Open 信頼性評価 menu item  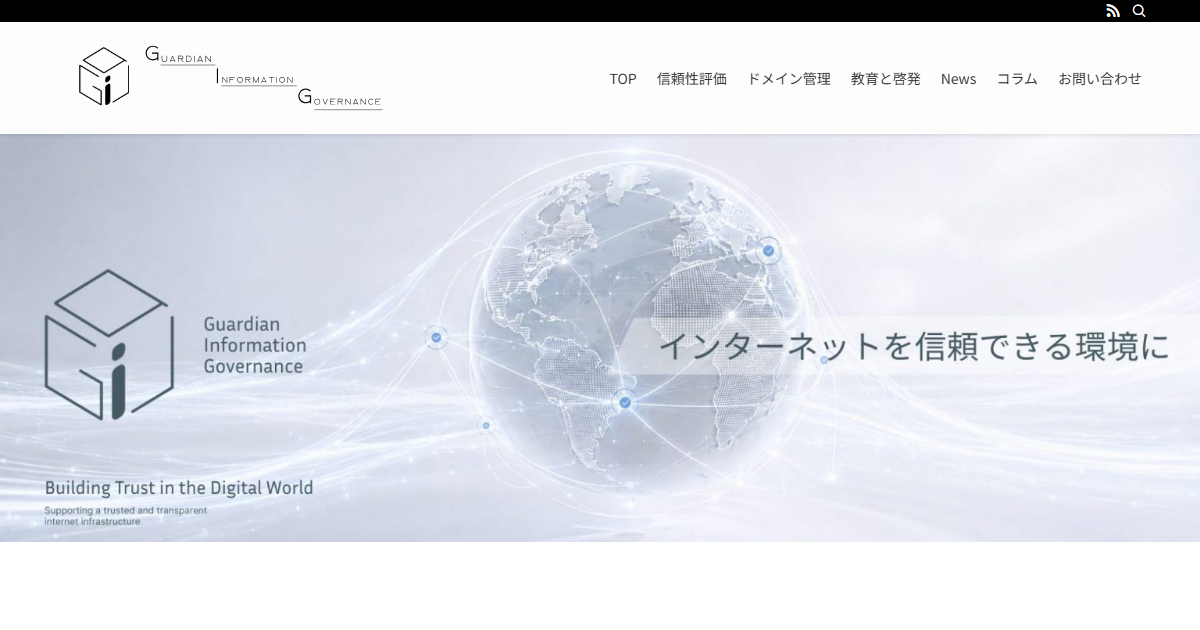[x=692, y=78]
